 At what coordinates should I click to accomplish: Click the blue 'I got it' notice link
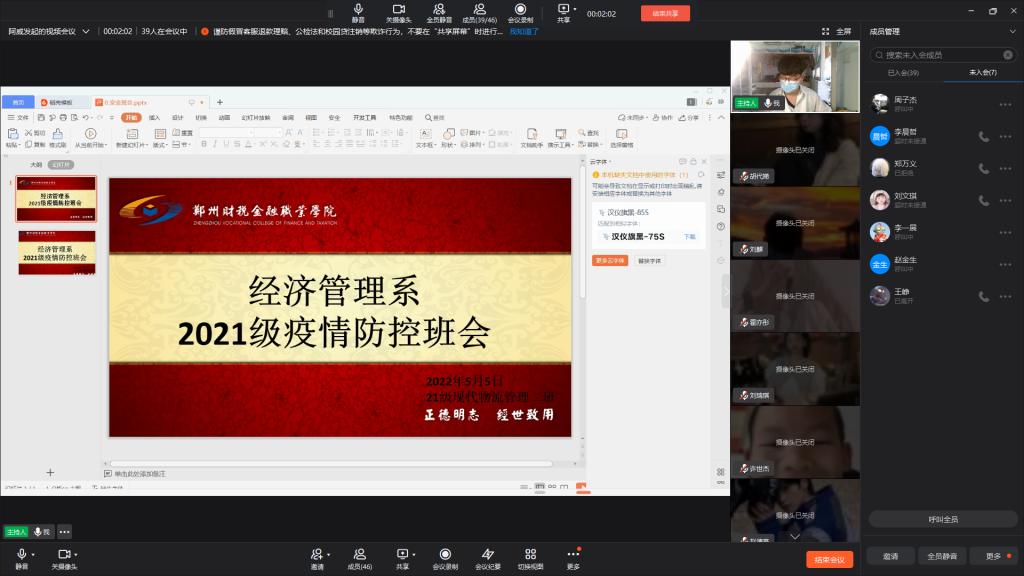pos(524,31)
